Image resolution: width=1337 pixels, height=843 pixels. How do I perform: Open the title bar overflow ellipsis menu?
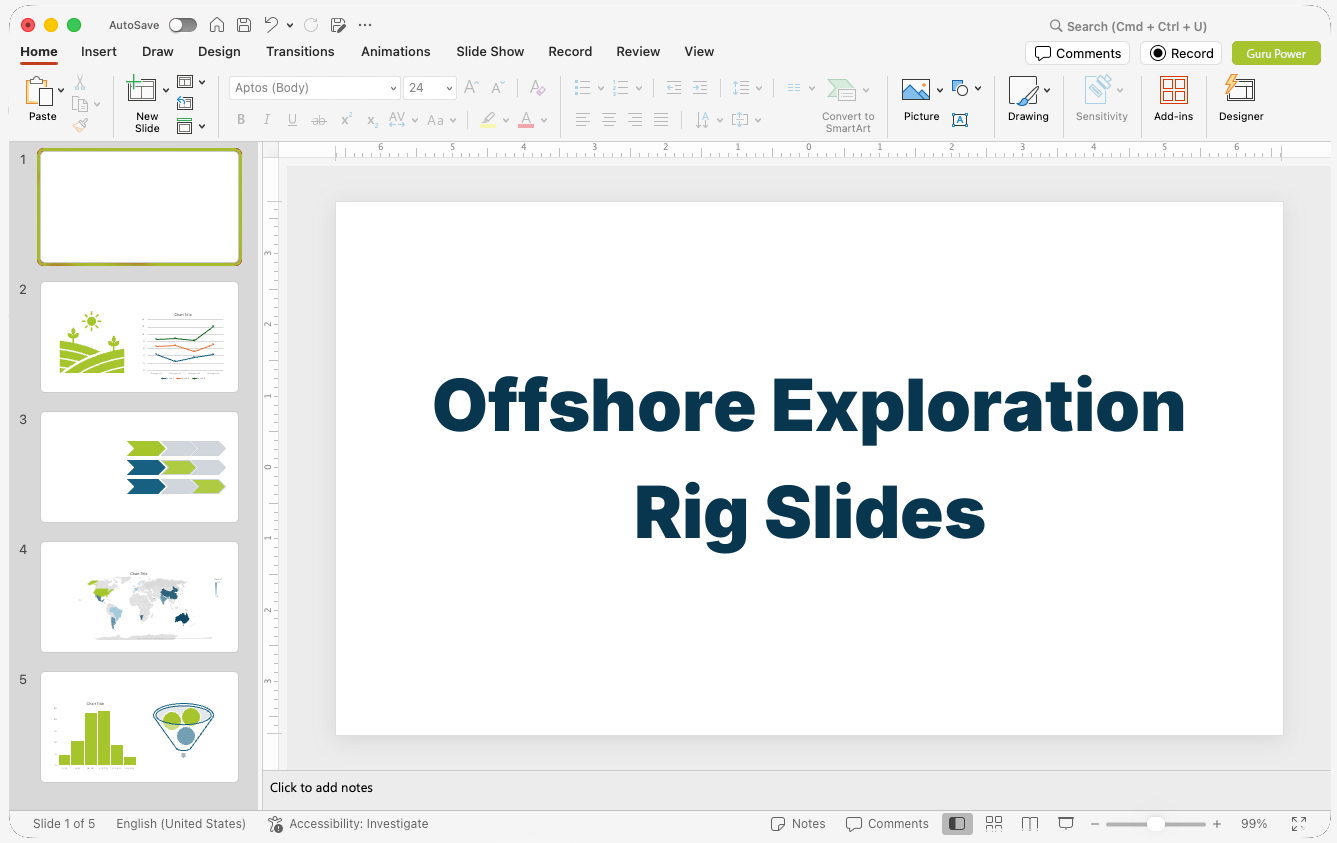[365, 25]
